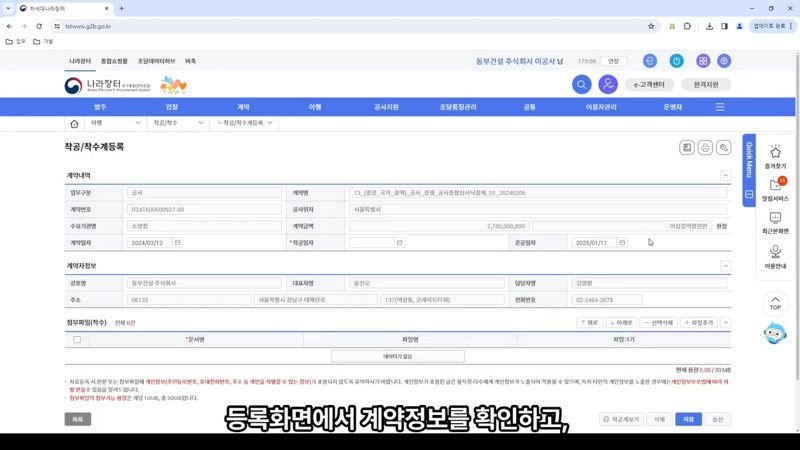
Task: Click the blue search magnifier icon
Action: click(x=581, y=85)
